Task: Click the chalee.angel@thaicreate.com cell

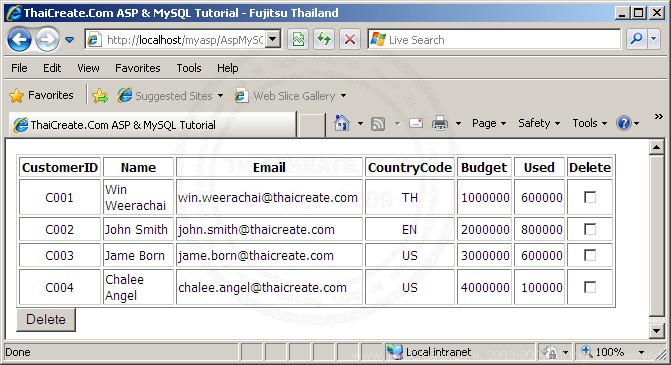Action: [x=269, y=287]
